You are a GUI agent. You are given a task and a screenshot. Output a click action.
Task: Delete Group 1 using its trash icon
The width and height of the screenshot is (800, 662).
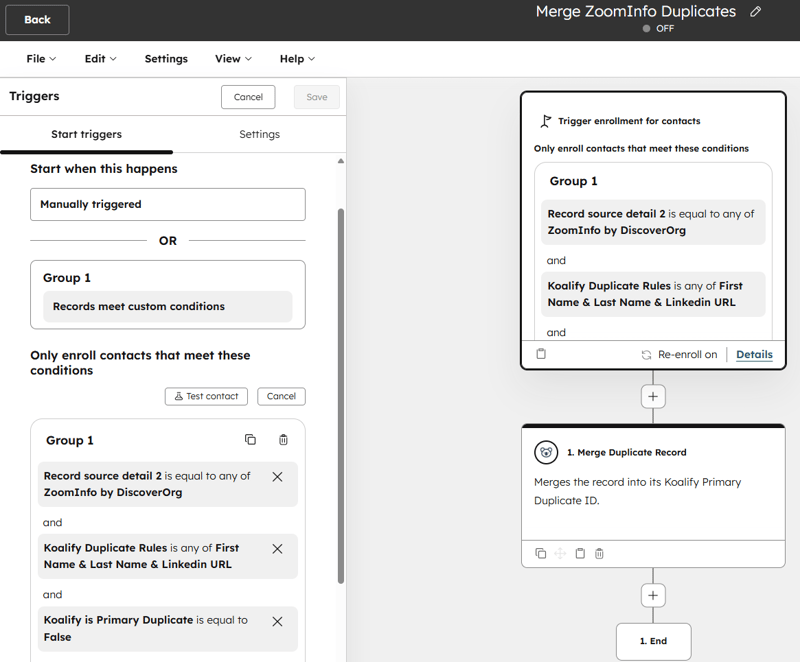point(283,439)
